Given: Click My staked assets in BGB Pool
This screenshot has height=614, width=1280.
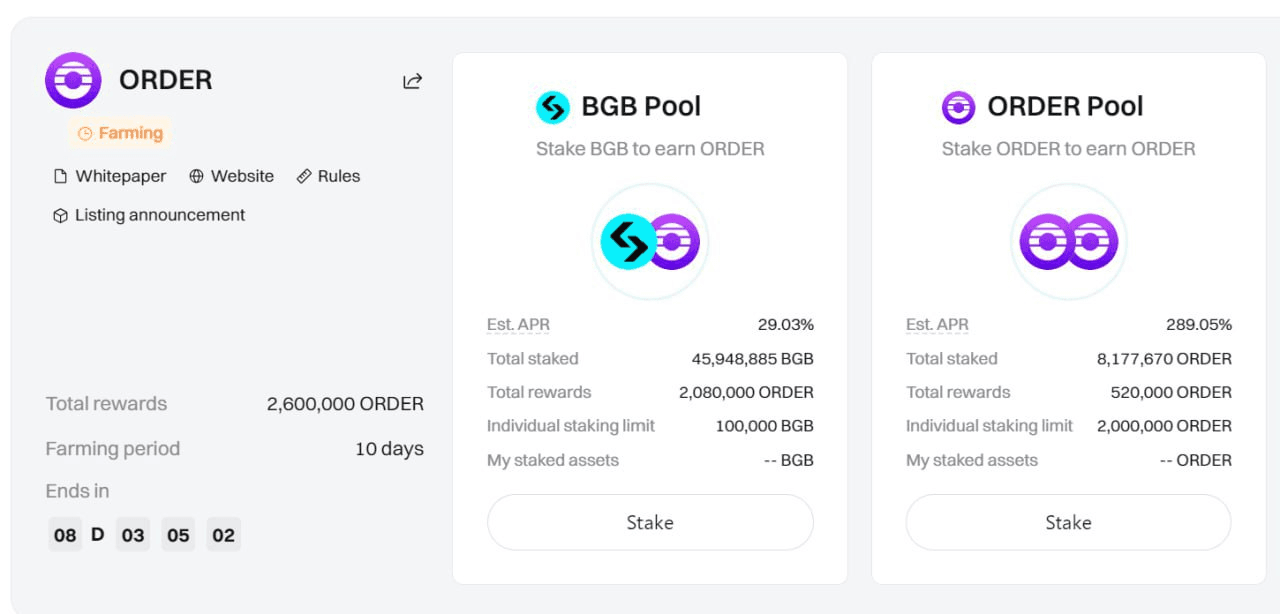Looking at the screenshot, I should click(x=553, y=461).
